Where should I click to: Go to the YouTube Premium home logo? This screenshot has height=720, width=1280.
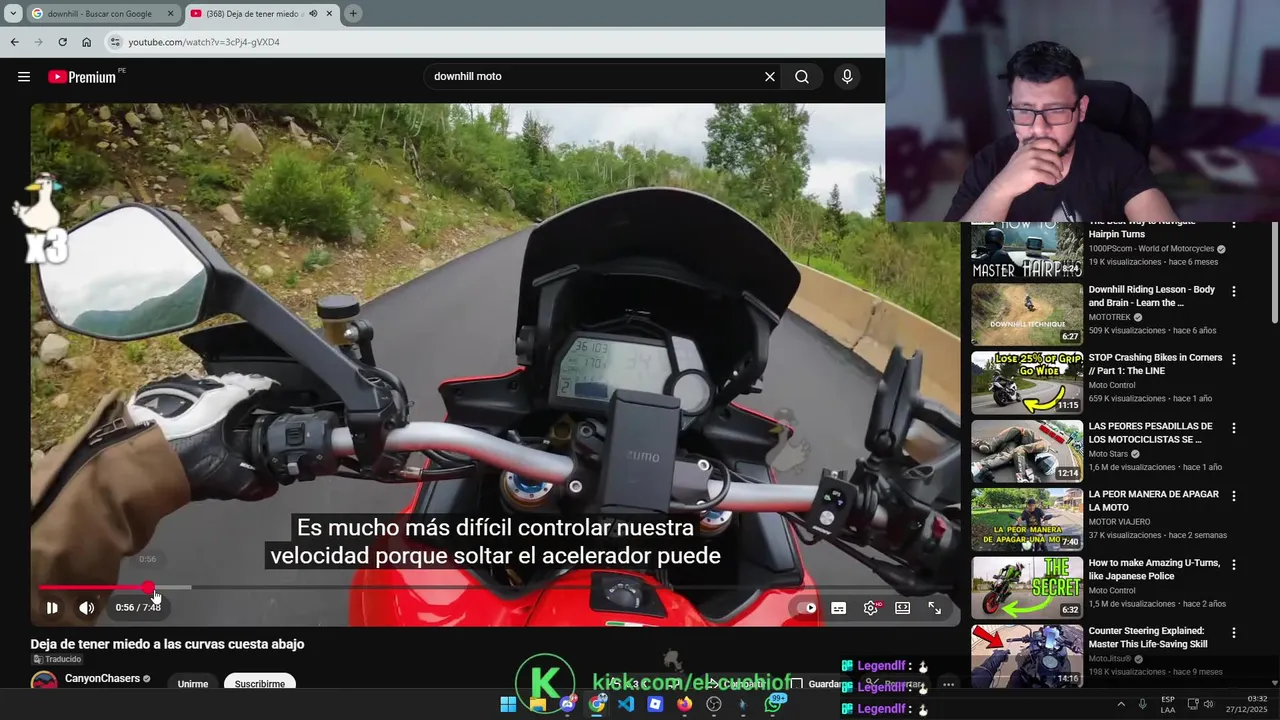pyautogui.click(x=82, y=77)
